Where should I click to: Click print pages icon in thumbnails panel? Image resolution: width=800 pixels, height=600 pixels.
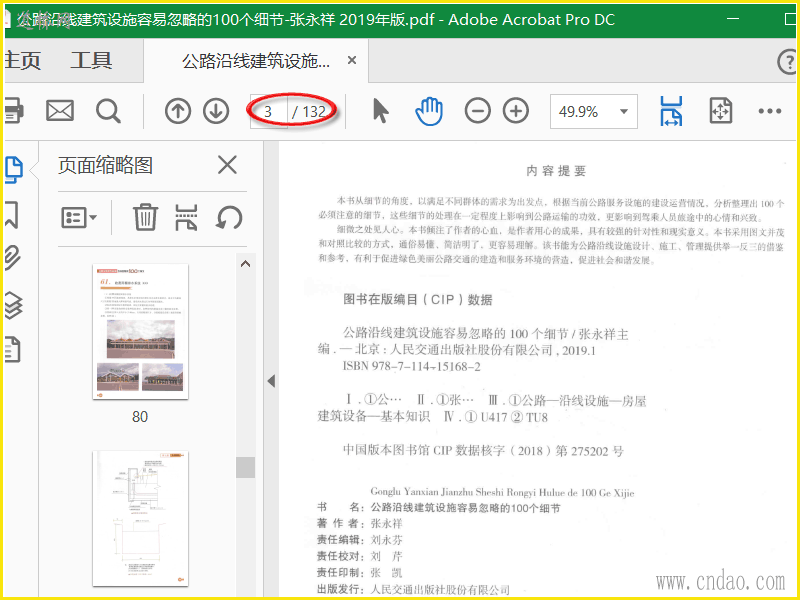tap(186, 217)
